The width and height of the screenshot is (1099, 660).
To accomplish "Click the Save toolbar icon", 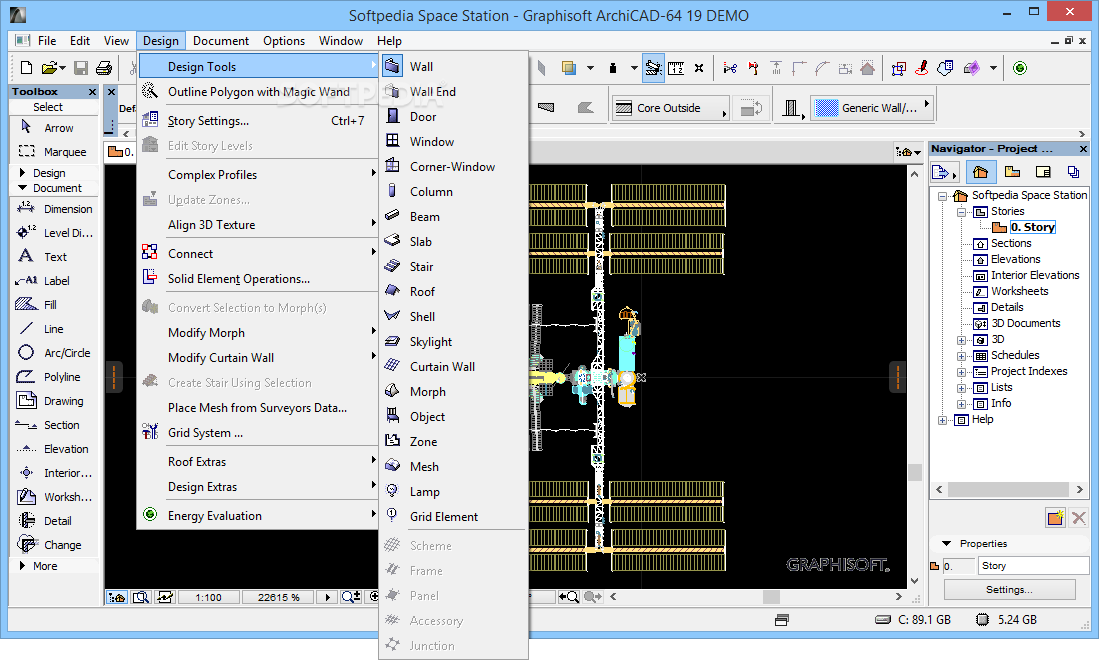I will pyautogui.click(x=81, y=68).
